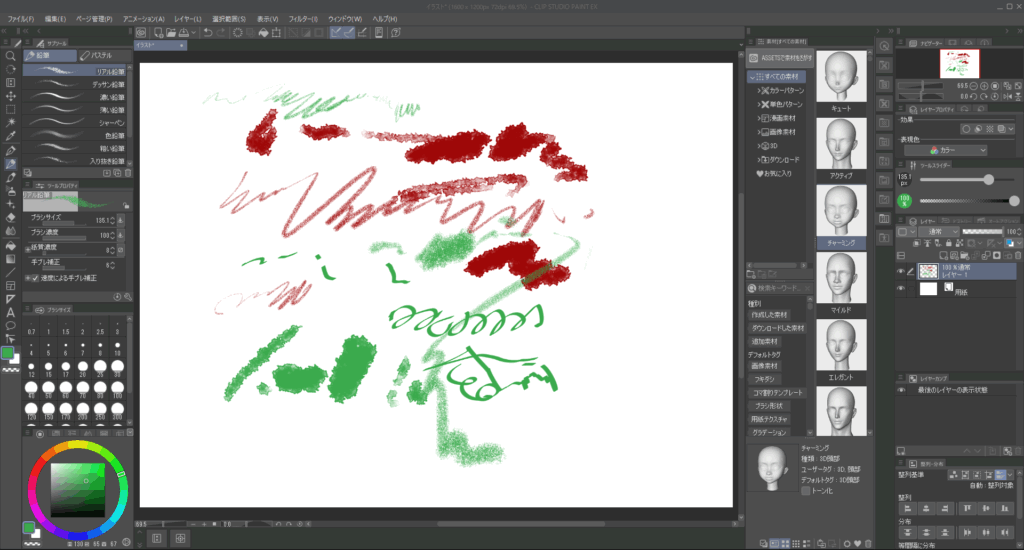This screenshot has width=1024, height=550.
Task: Hide レイヤー 1 using its eye icon
Action: tap(901, 271)
